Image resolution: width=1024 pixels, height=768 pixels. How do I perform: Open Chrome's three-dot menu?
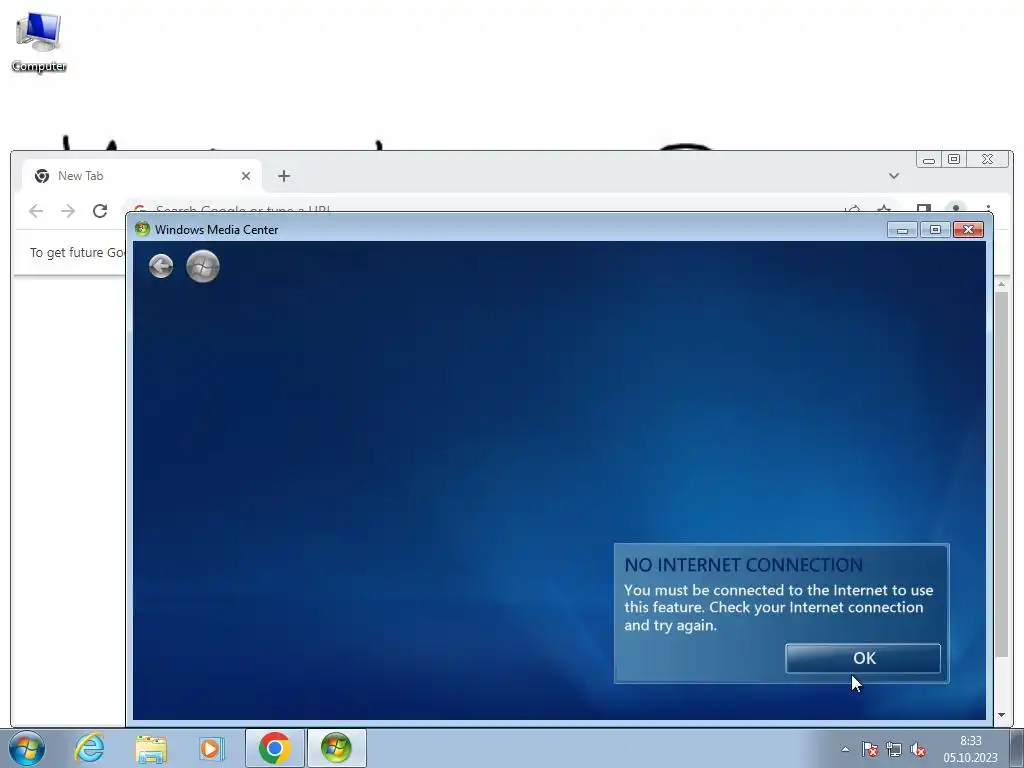989,209
